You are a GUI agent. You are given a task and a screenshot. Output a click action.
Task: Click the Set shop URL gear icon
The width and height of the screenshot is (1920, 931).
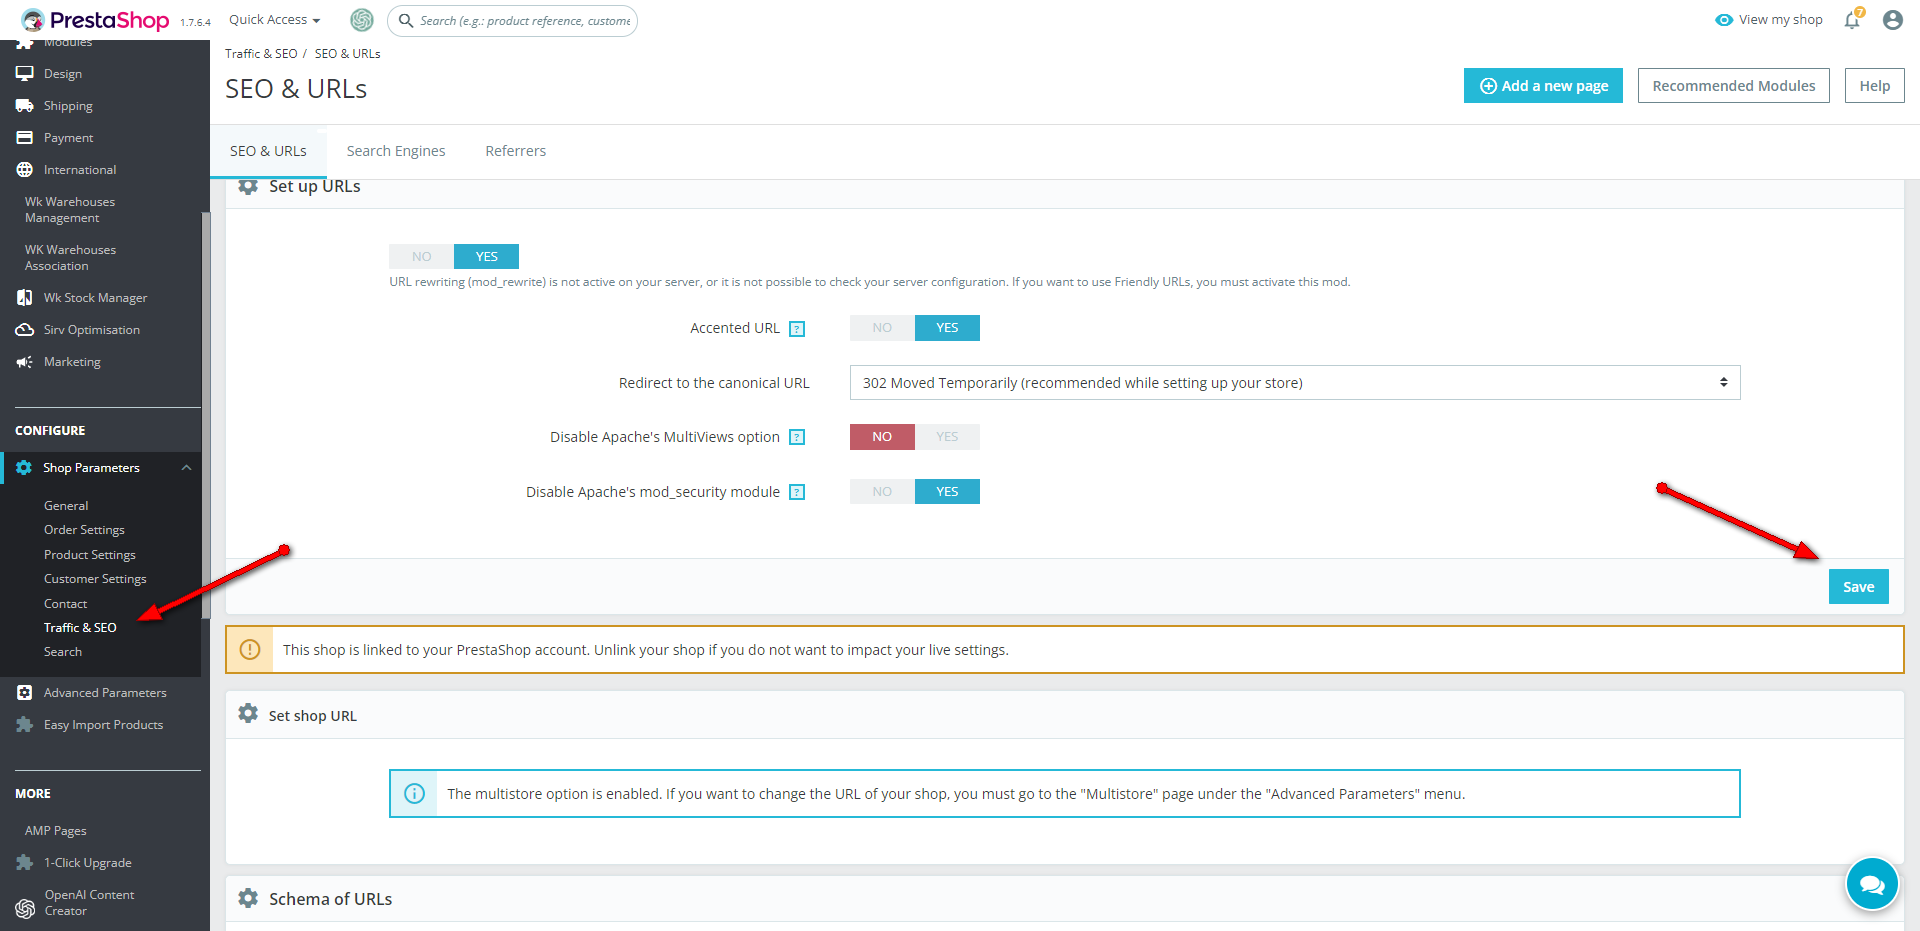click(x=248, y=714)
